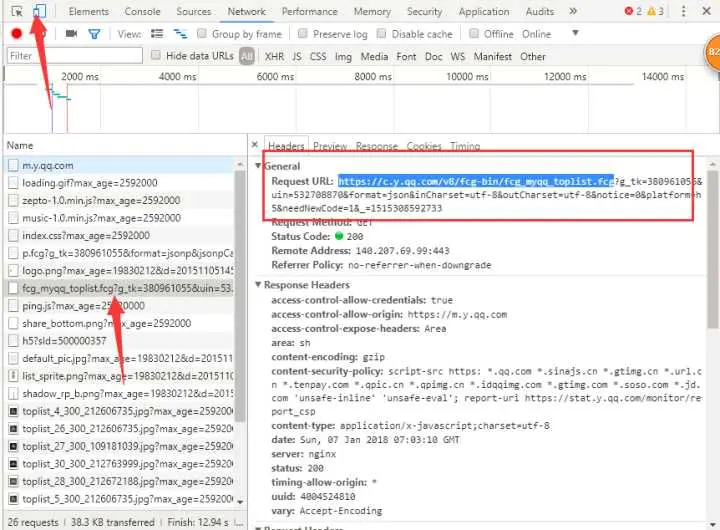Show the request Response tab
The image size is (720, 530).
pyautogui.click(x=377, y=146)
